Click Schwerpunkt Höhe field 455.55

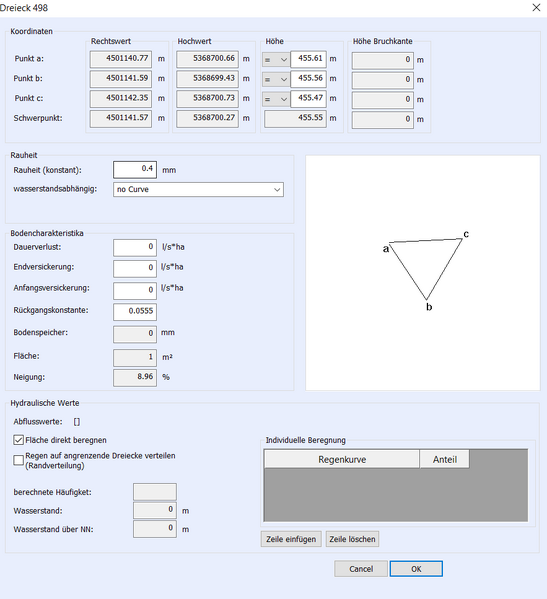[x=295, y=119]
